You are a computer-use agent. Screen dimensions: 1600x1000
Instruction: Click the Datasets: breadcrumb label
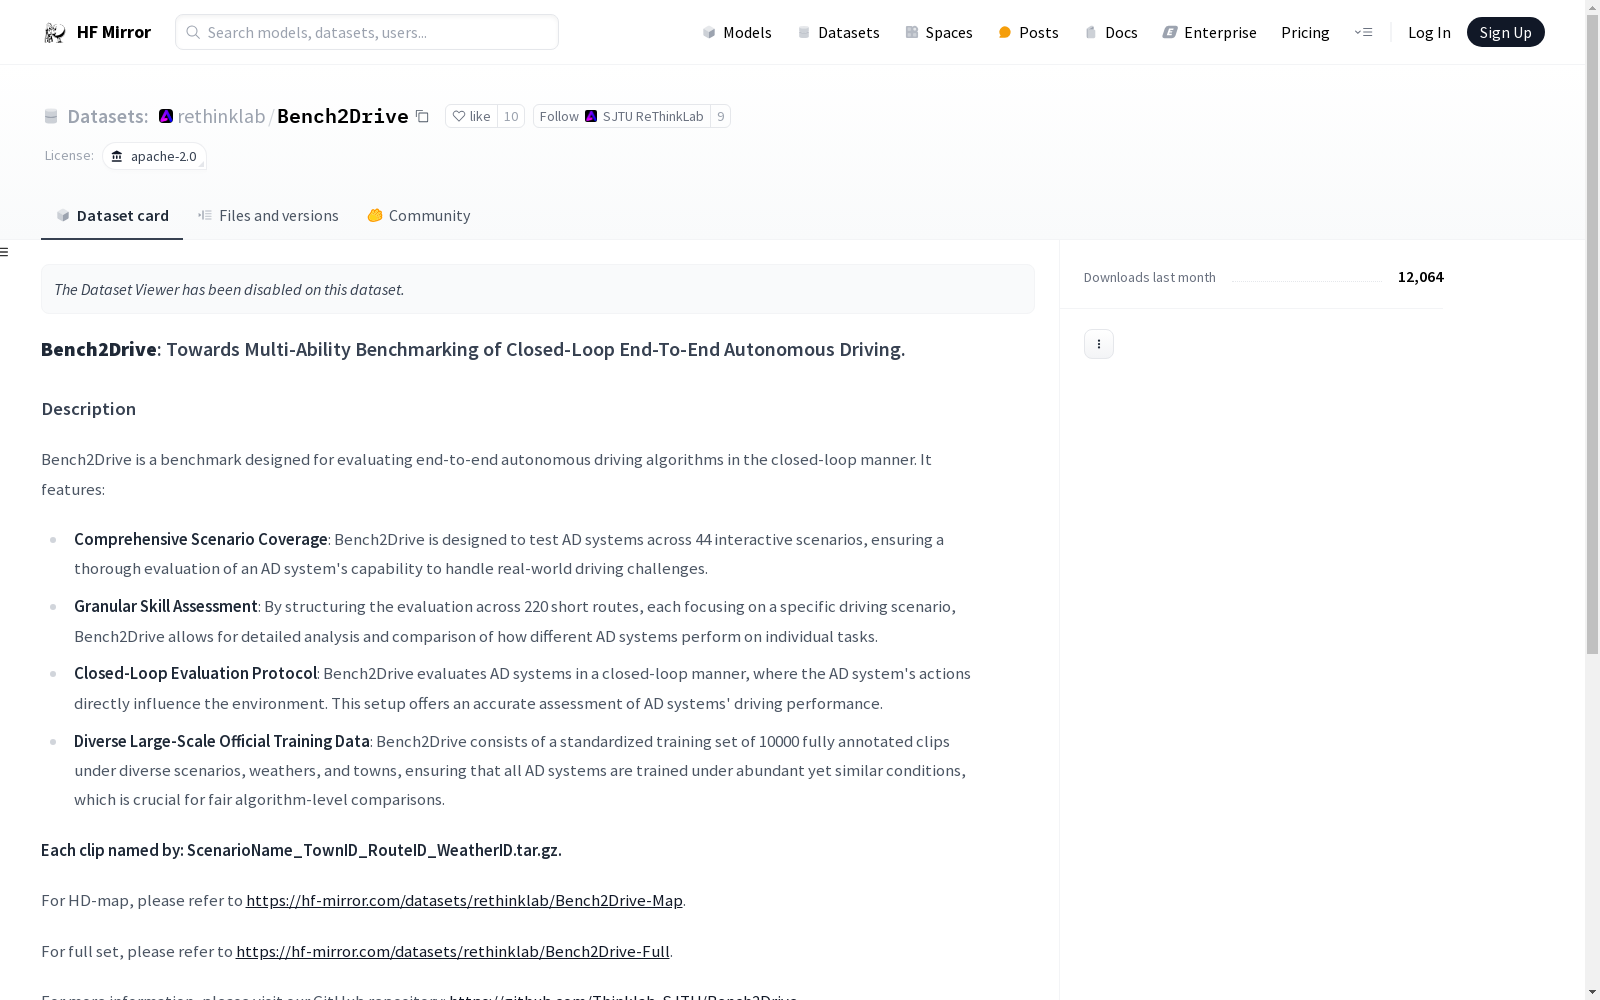pos(108,116)
